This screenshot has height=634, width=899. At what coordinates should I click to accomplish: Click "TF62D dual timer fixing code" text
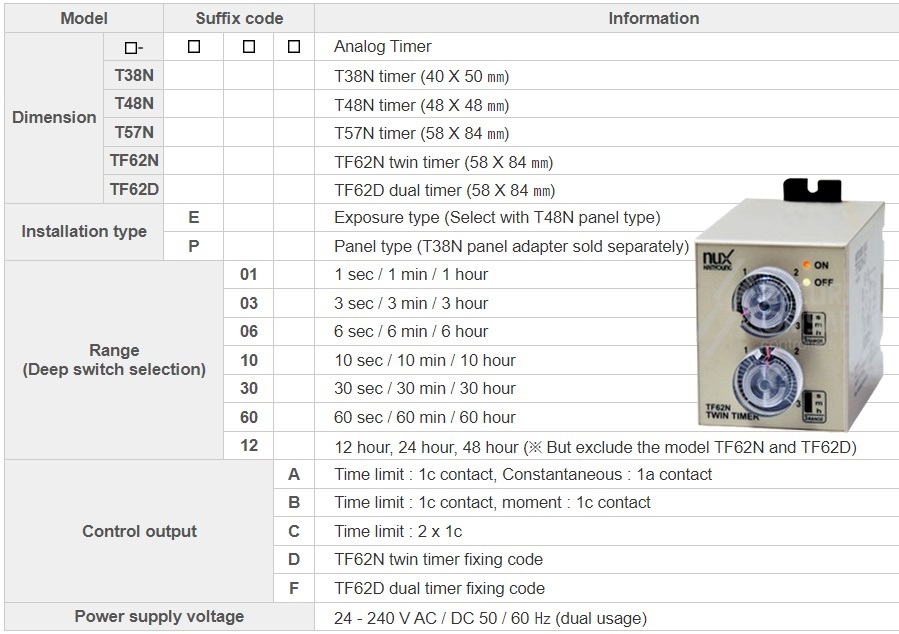[439, 589]
